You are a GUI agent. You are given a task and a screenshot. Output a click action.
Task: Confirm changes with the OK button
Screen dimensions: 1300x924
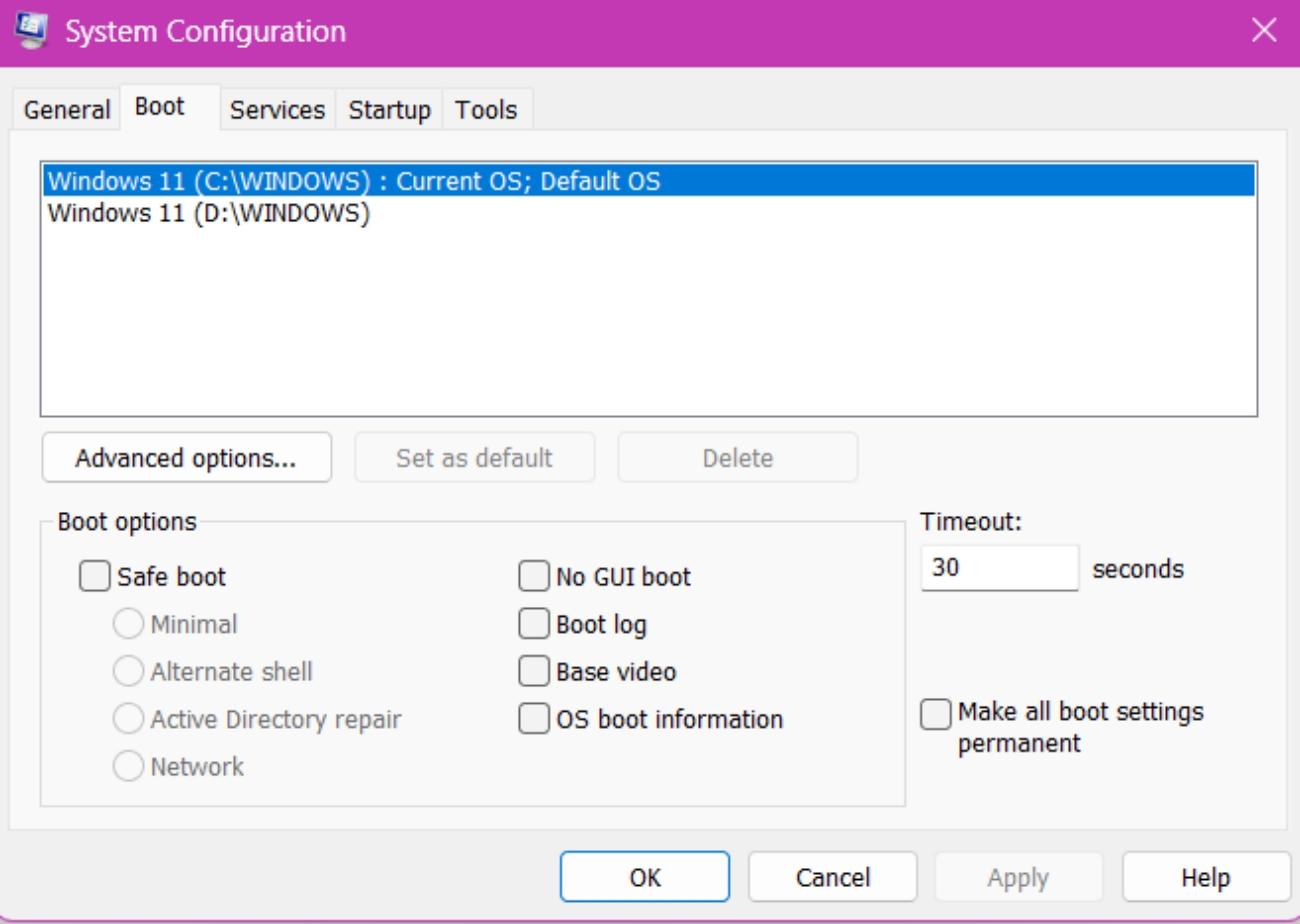tap(645, 877)
